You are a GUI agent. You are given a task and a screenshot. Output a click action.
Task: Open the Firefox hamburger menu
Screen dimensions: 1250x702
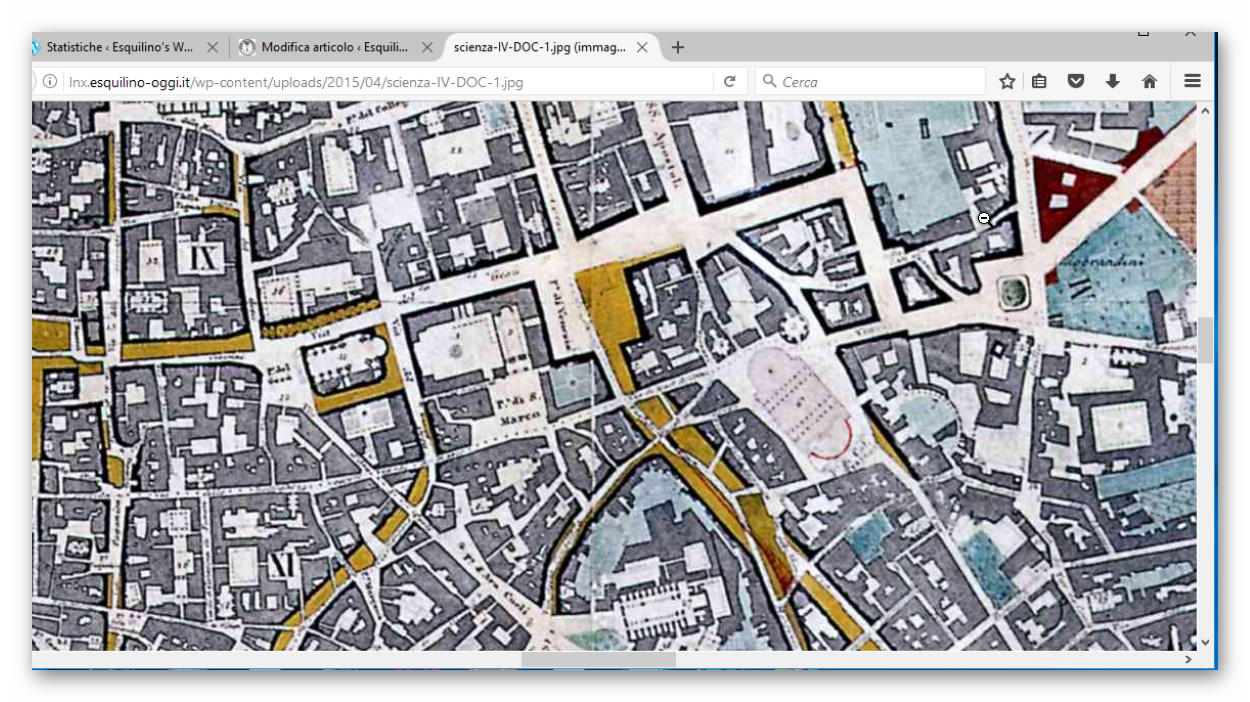[x=1192, y=82]
